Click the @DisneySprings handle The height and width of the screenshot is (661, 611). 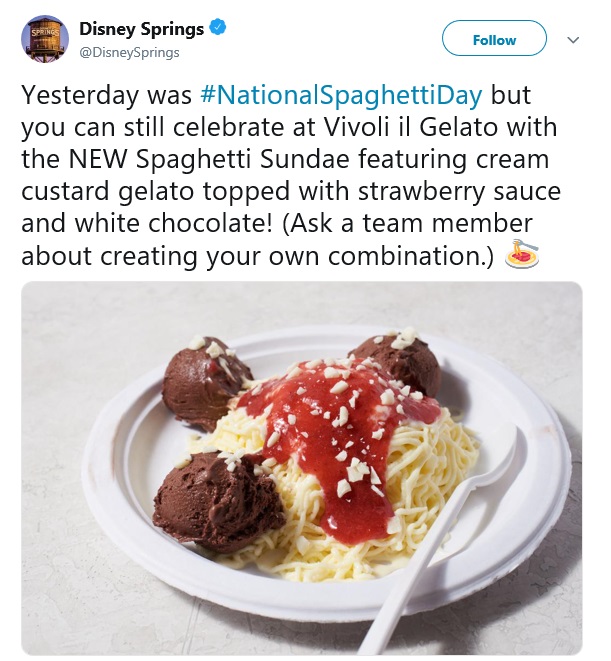[x=130, y=52]
